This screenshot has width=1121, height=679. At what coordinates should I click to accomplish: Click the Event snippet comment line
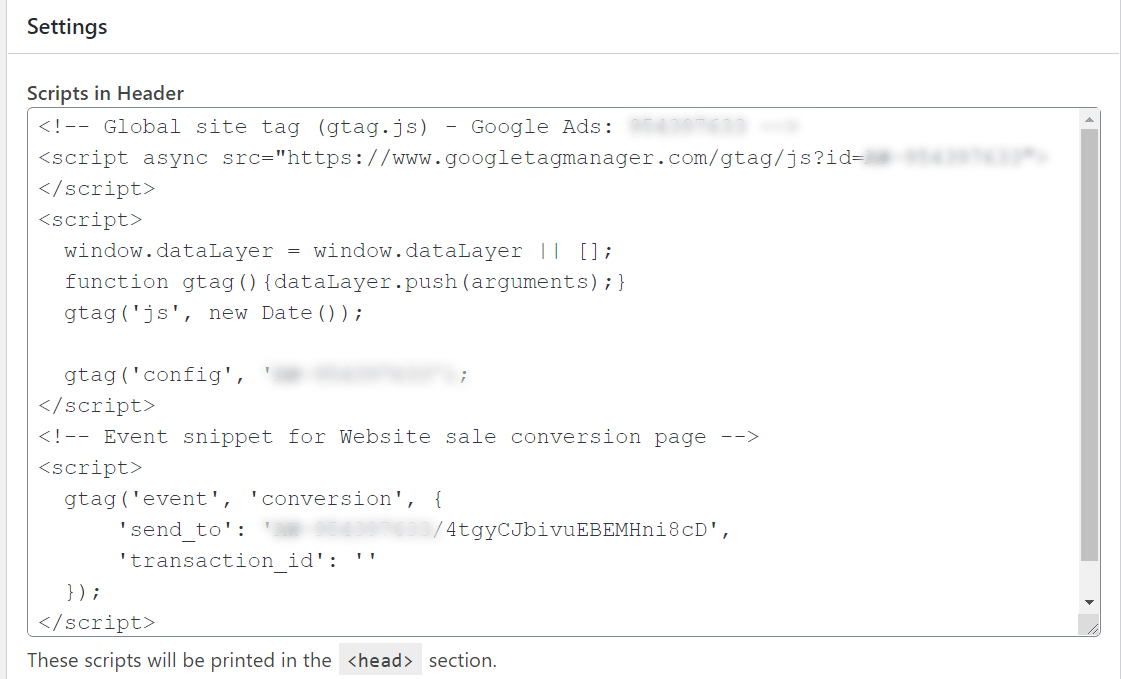(x=398, y=437)
